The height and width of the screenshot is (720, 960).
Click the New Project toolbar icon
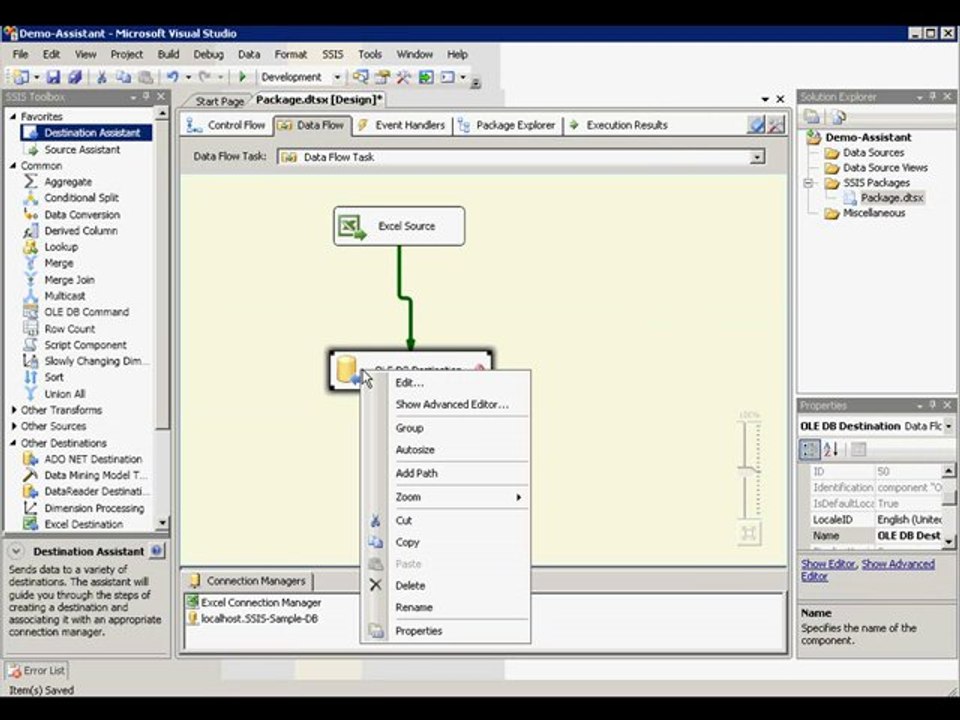pyautogui.click(x=21, y=77)
